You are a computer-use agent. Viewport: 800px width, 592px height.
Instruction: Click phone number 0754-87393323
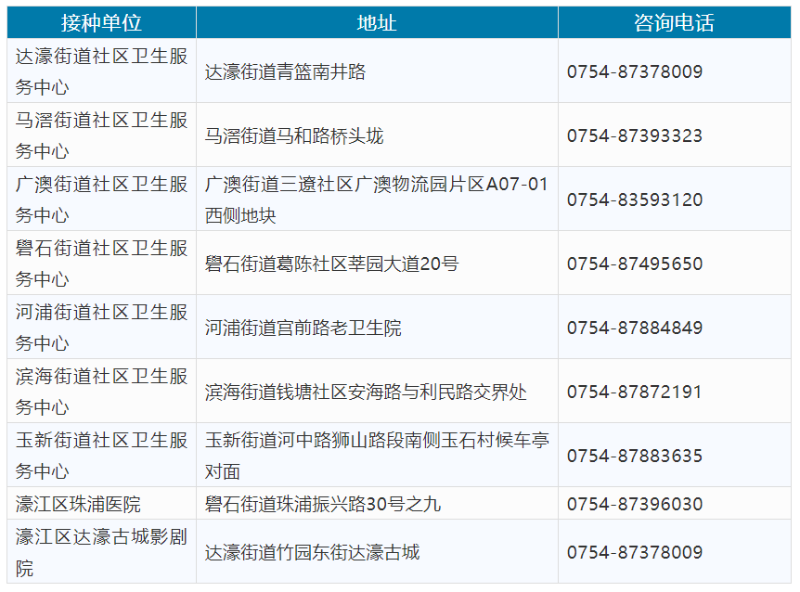pyautogui.click(x=634, y=136)
